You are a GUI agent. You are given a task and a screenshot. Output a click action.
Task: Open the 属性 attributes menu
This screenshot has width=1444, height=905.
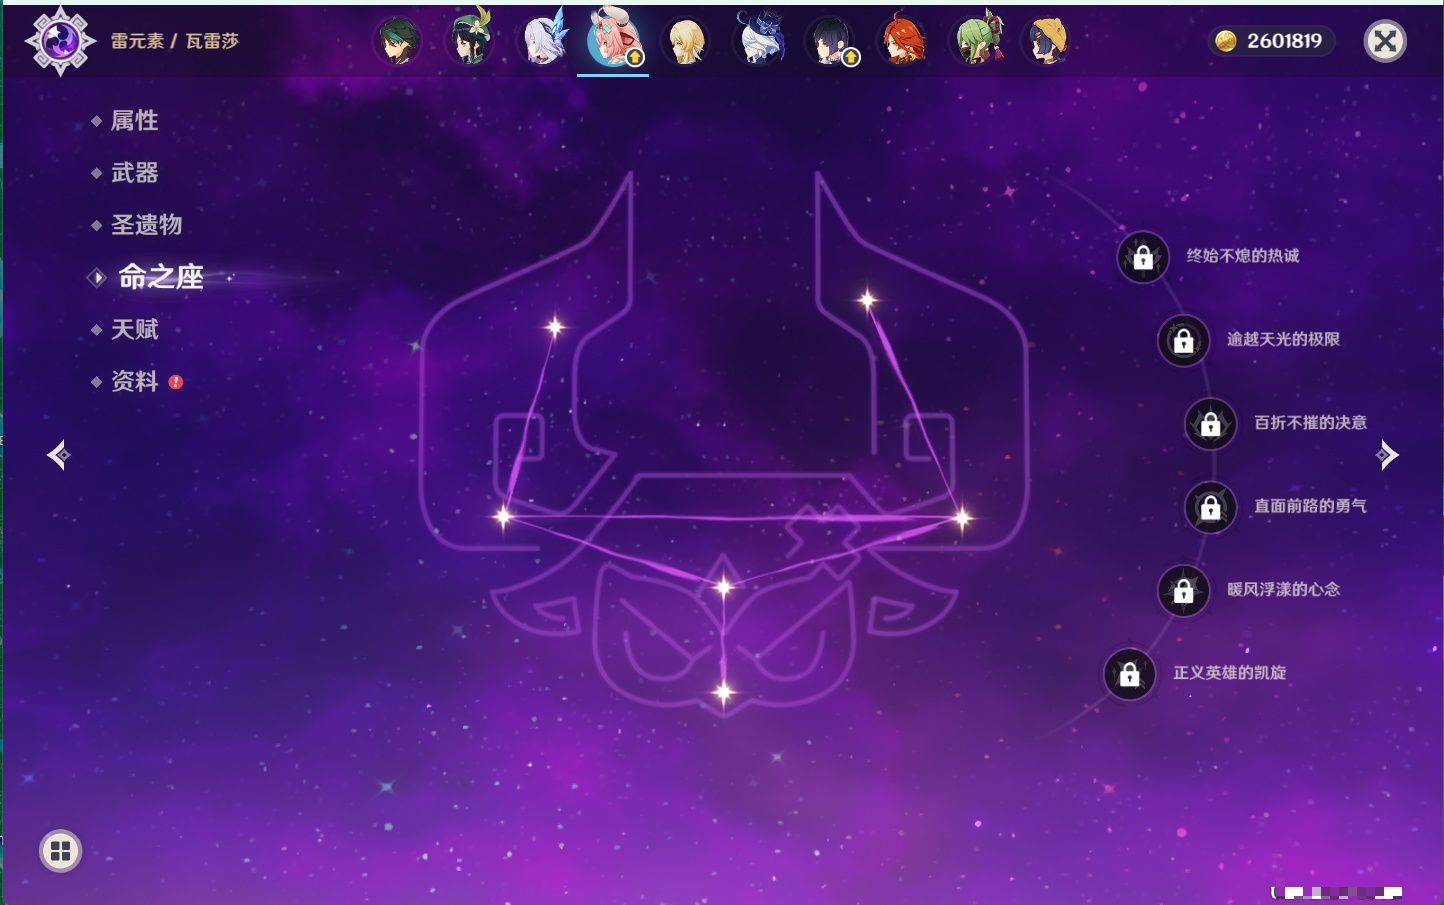tap(134, 121)
